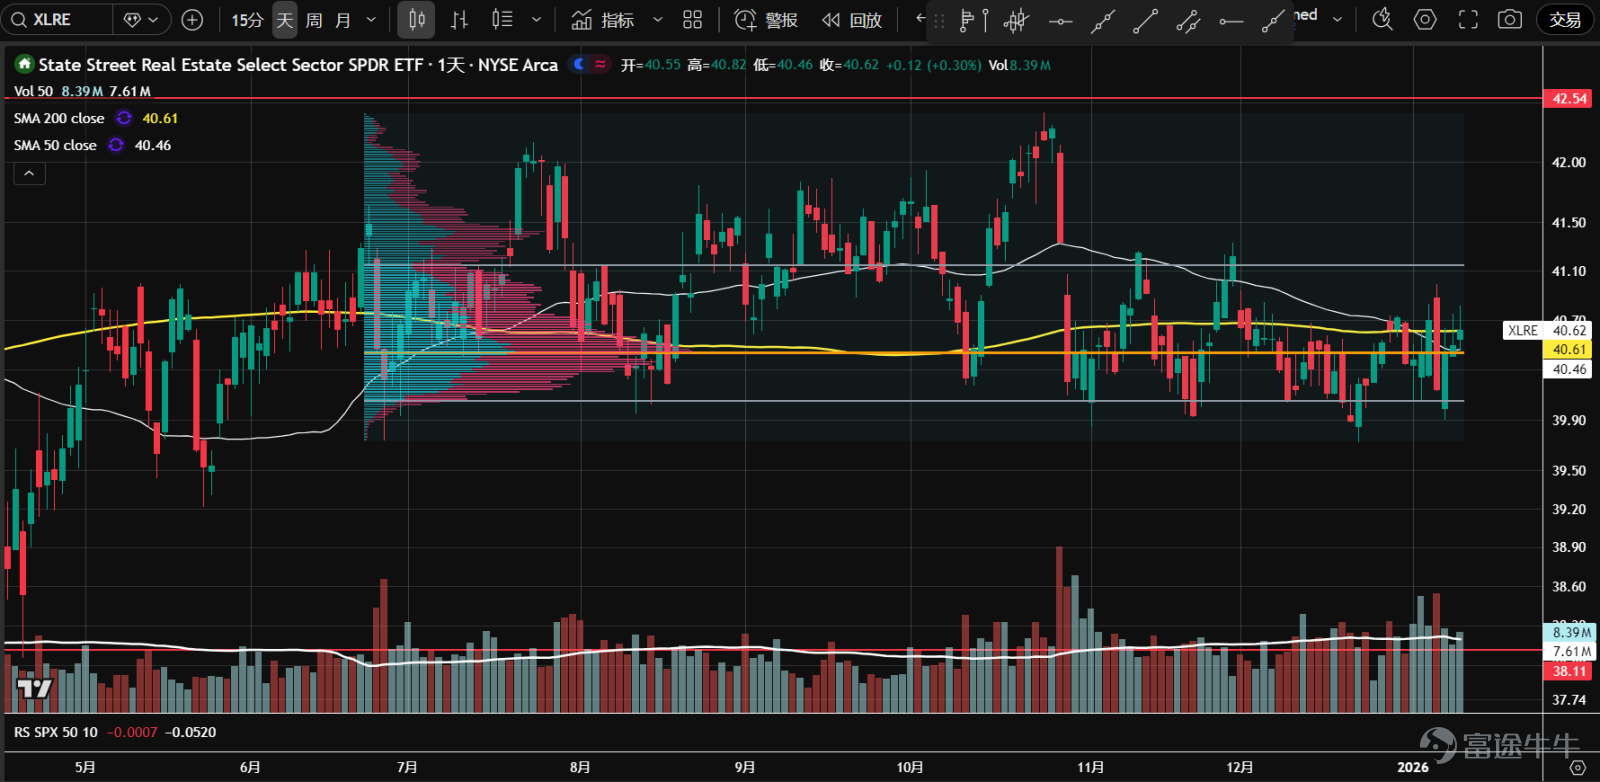Open the quick search lightning icon
This screenshot has height=782, width=1600.
coord(1382,19)
